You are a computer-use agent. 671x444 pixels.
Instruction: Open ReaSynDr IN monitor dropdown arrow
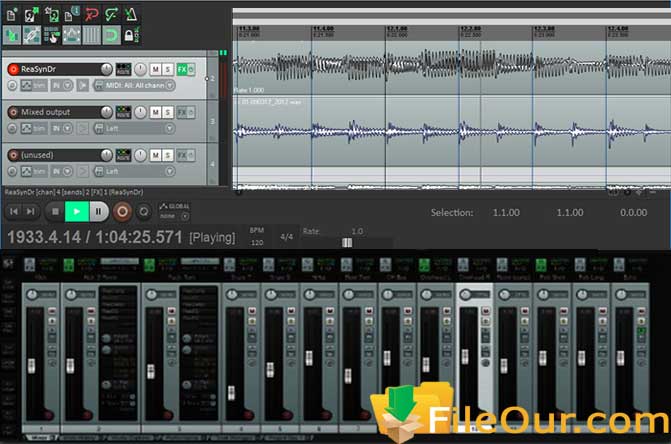68,86
